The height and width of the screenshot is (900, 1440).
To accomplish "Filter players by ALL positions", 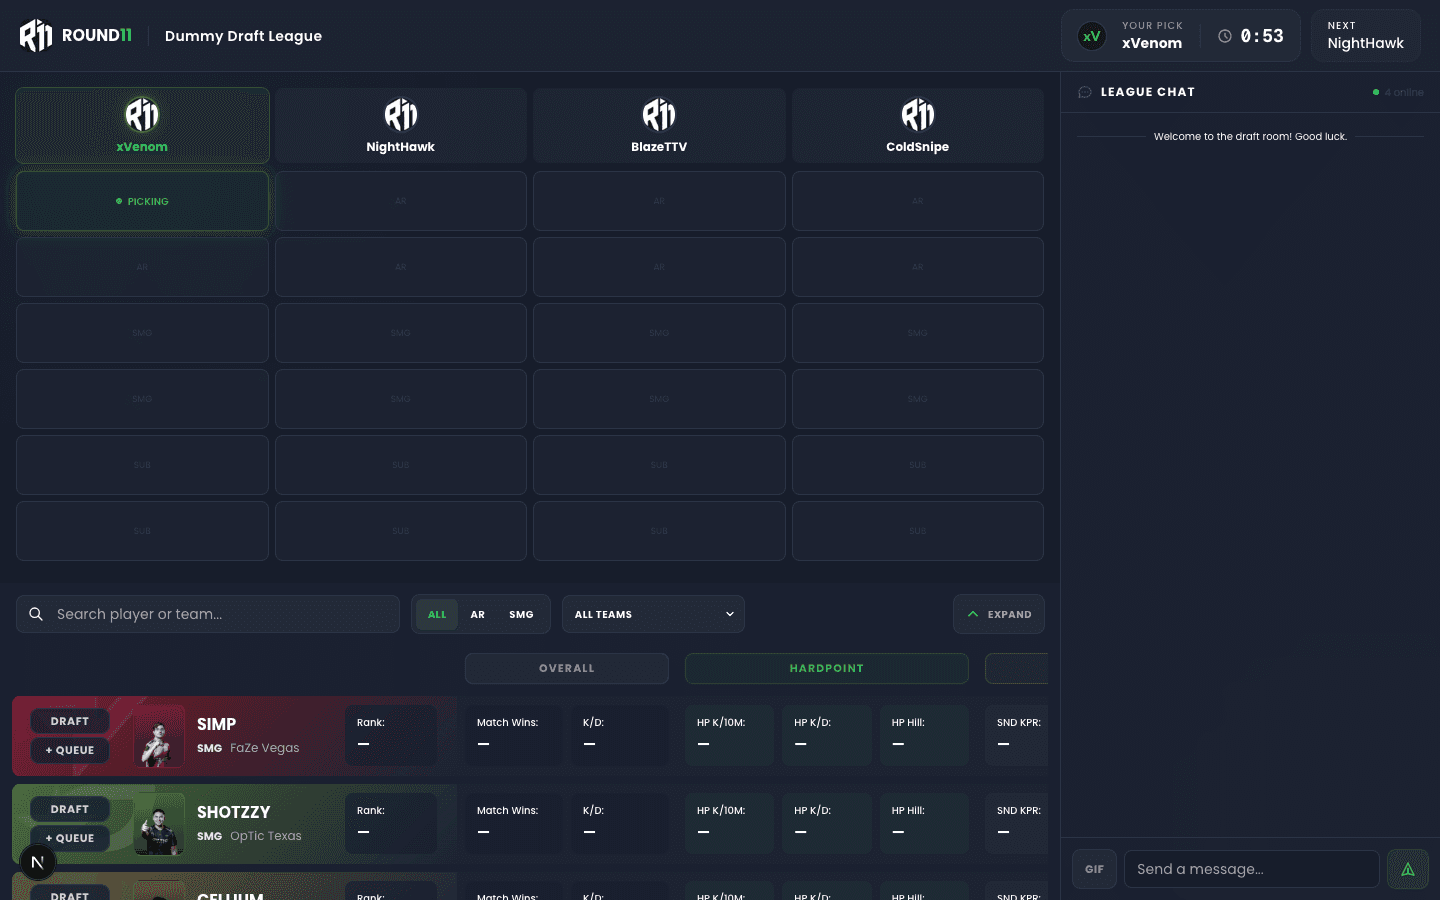I will pyautogui.click(x=437, y=614).
